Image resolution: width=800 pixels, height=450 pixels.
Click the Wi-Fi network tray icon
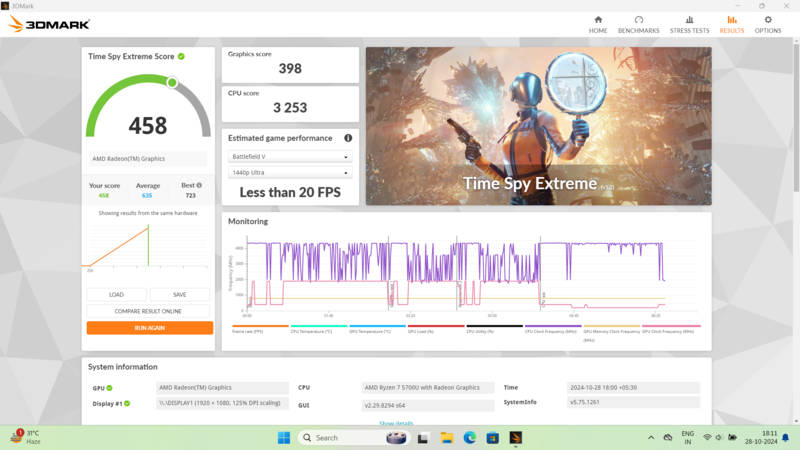(707, 438)
